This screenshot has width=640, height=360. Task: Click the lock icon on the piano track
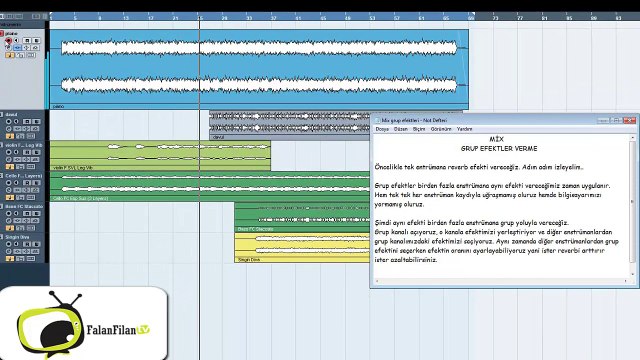point(20,55)
